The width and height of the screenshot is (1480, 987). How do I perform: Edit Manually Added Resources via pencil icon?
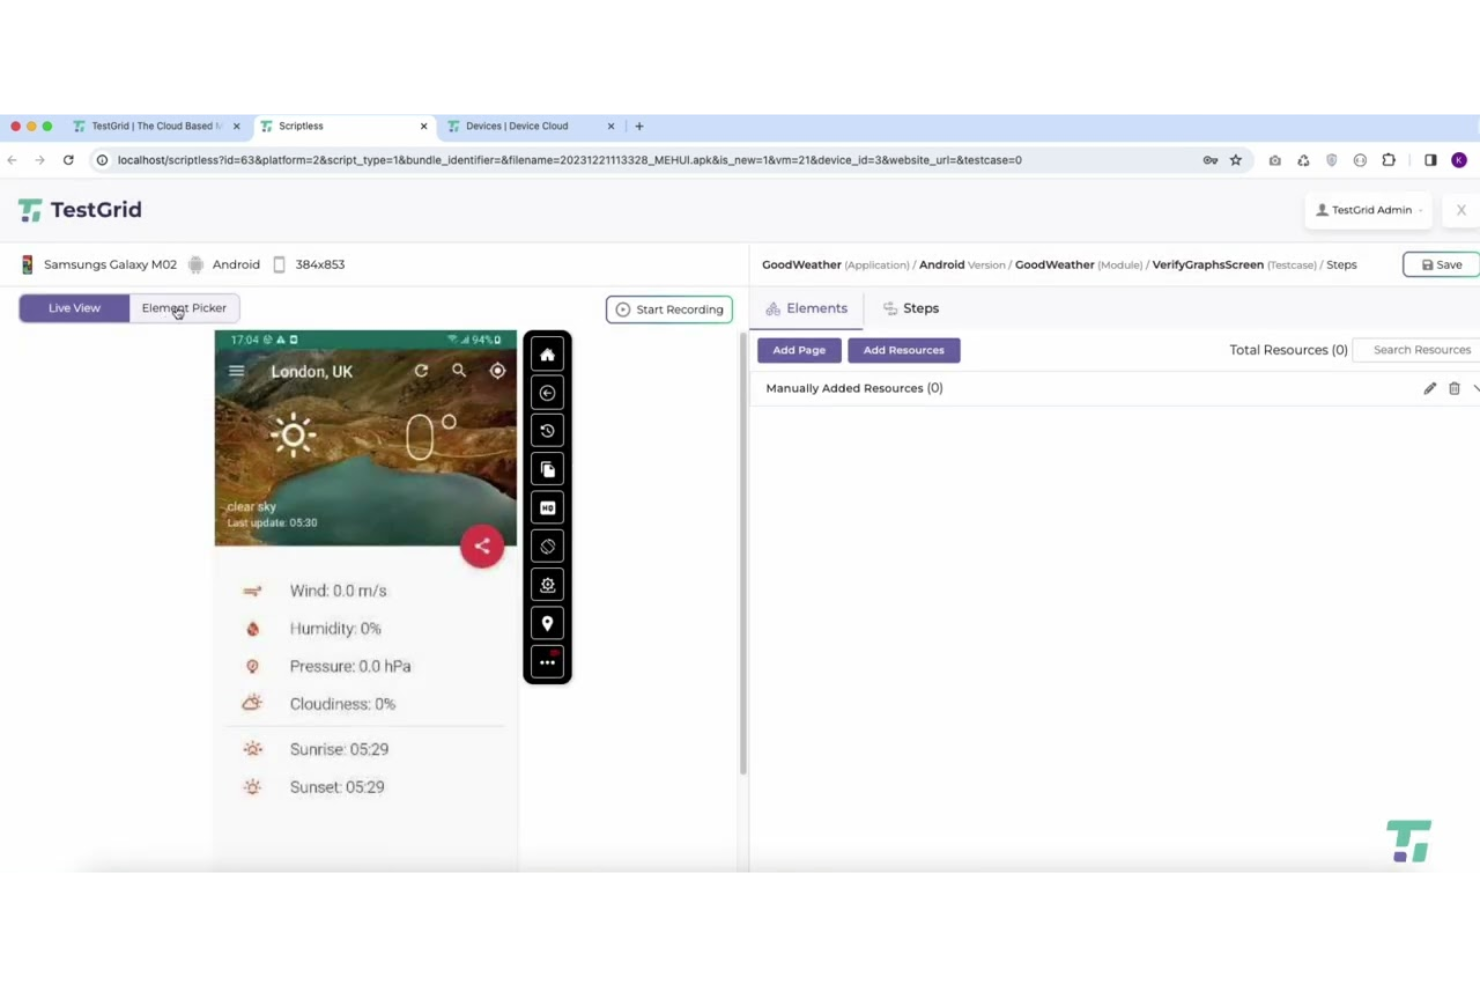point(1429,388)
